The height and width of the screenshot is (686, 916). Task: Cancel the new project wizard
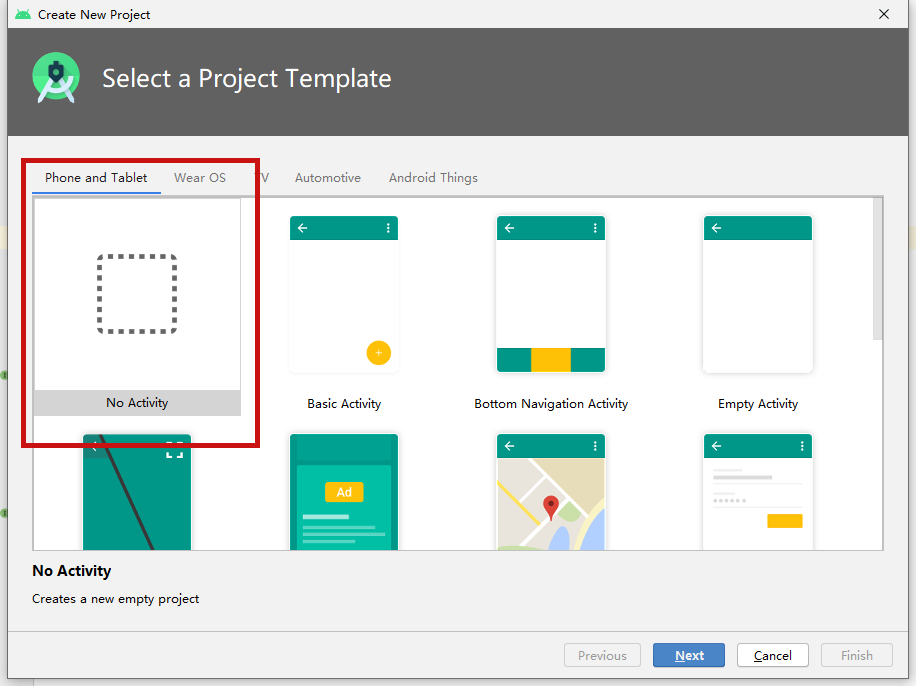point(772,655)
